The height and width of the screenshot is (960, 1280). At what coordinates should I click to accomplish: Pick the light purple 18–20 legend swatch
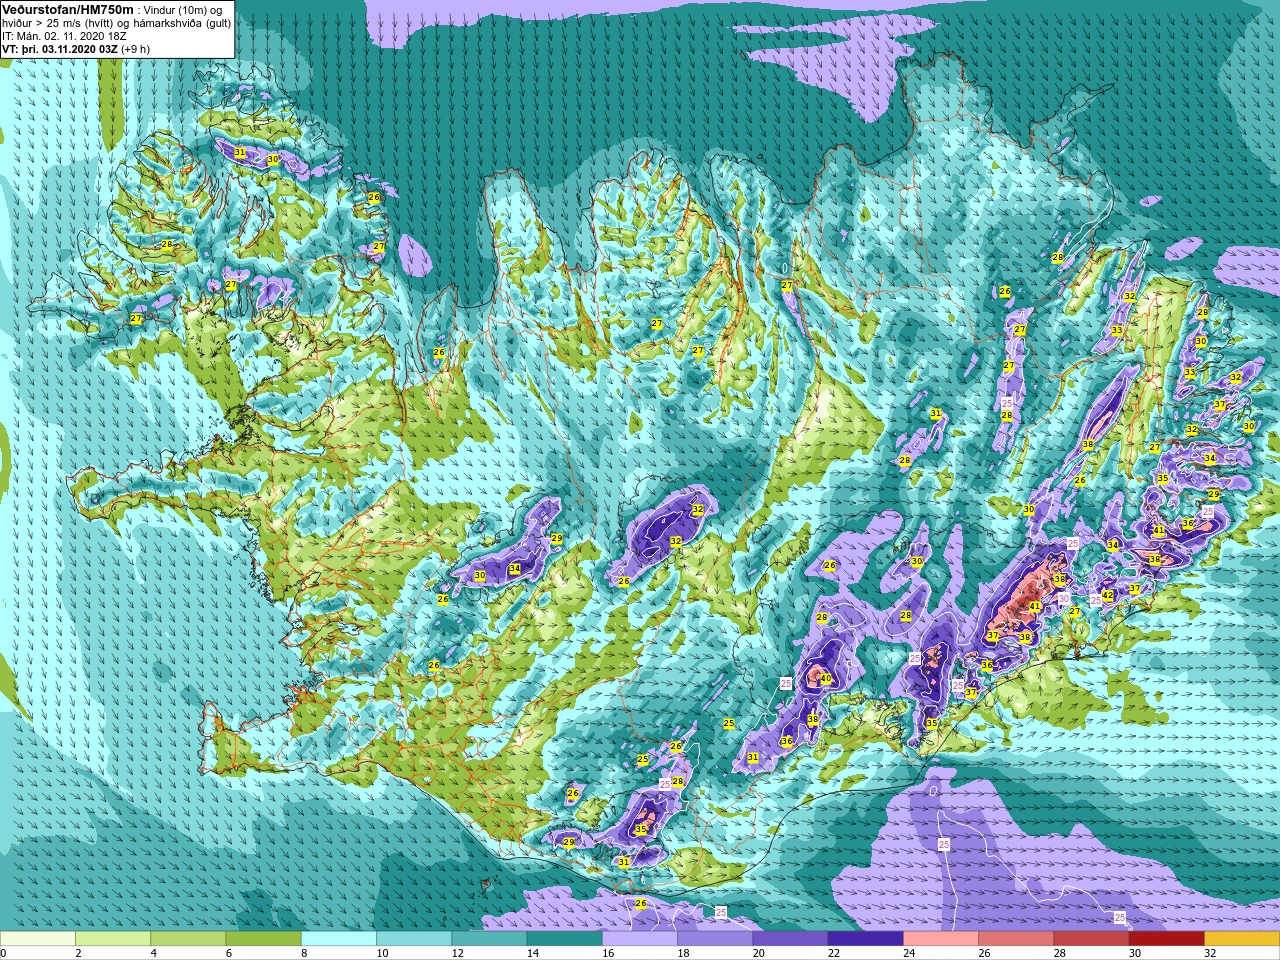(715, 939)
